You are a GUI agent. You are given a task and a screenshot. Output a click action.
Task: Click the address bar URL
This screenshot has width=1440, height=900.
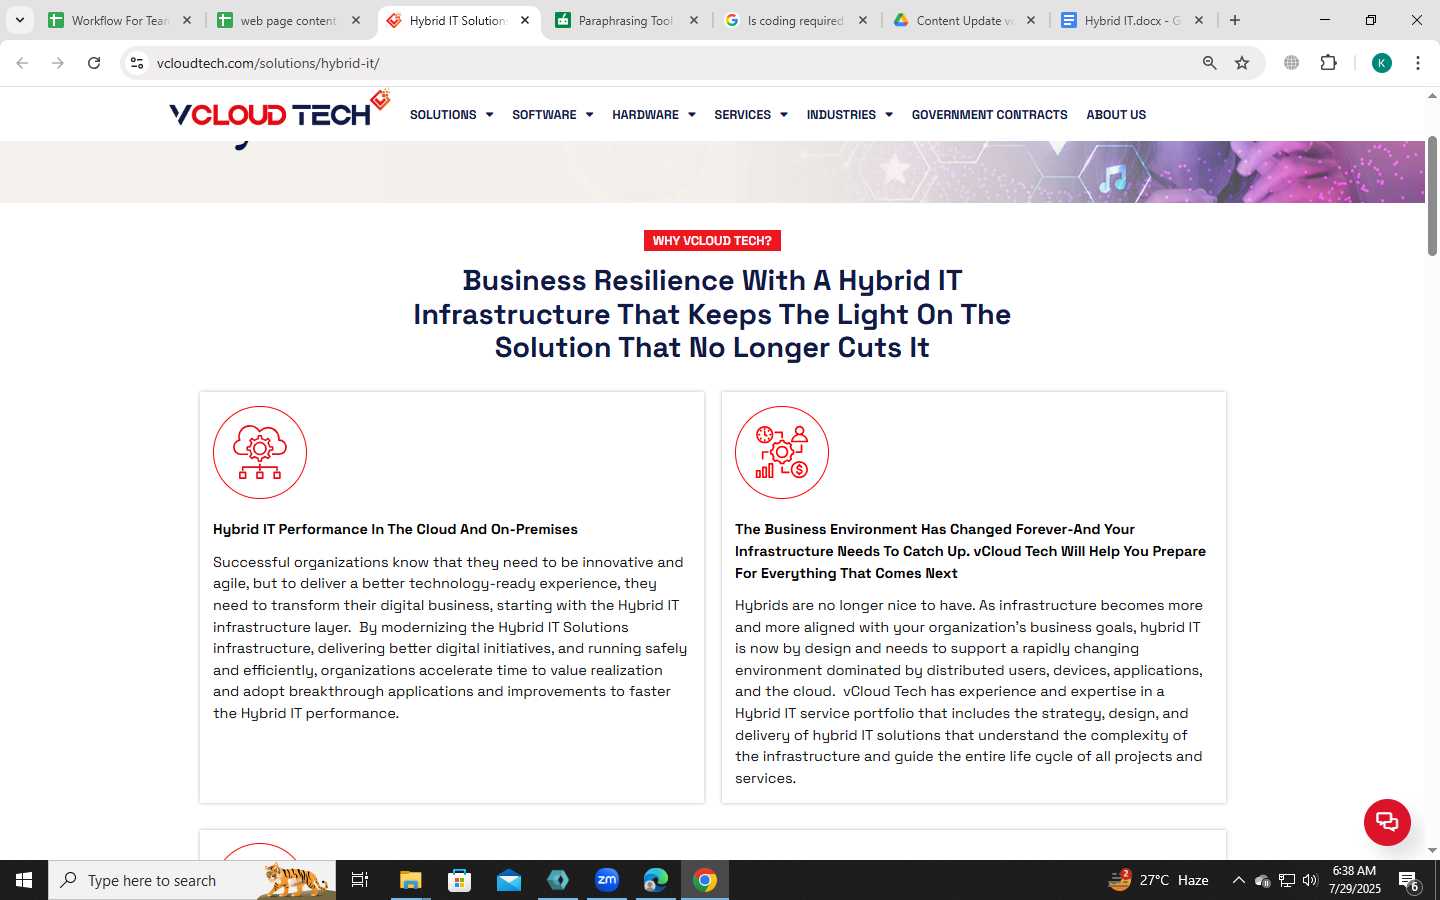(x=268, y=63)
